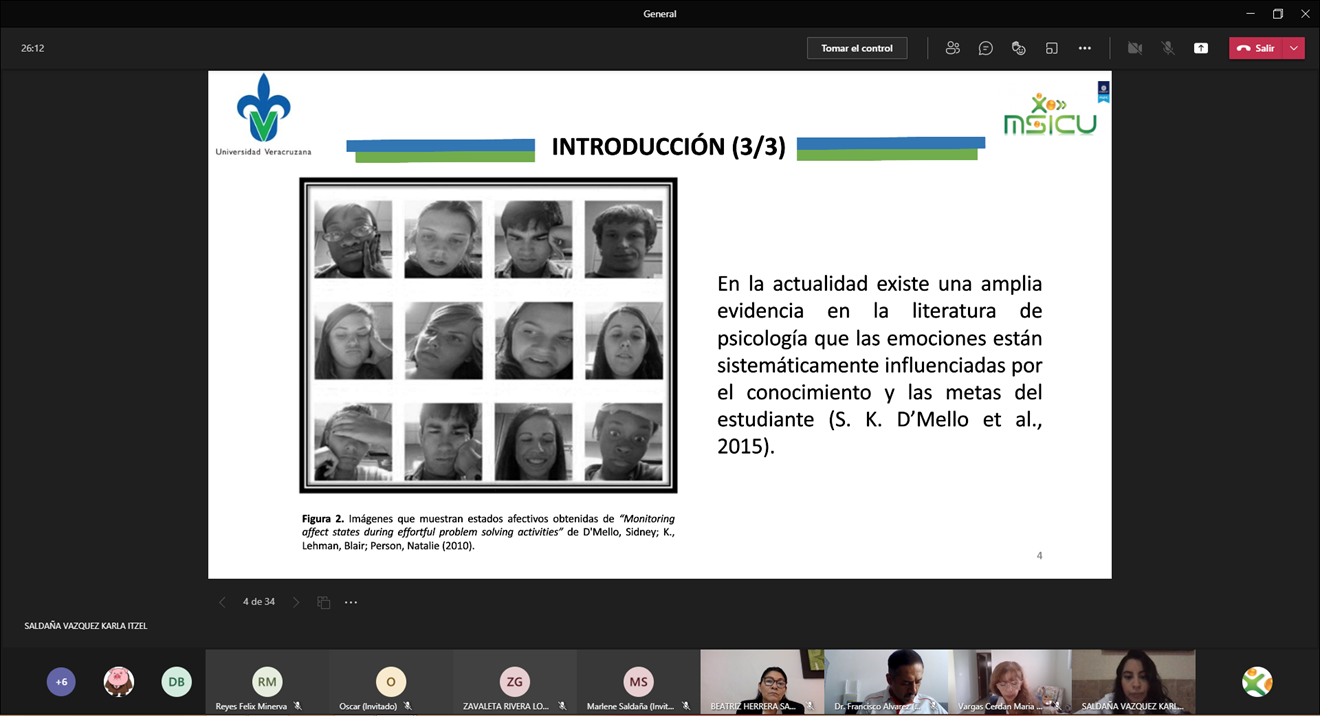Select BEATRIZ HERRERA video tile
This screenshot has width=1320, height=716.
pos(761,681)
